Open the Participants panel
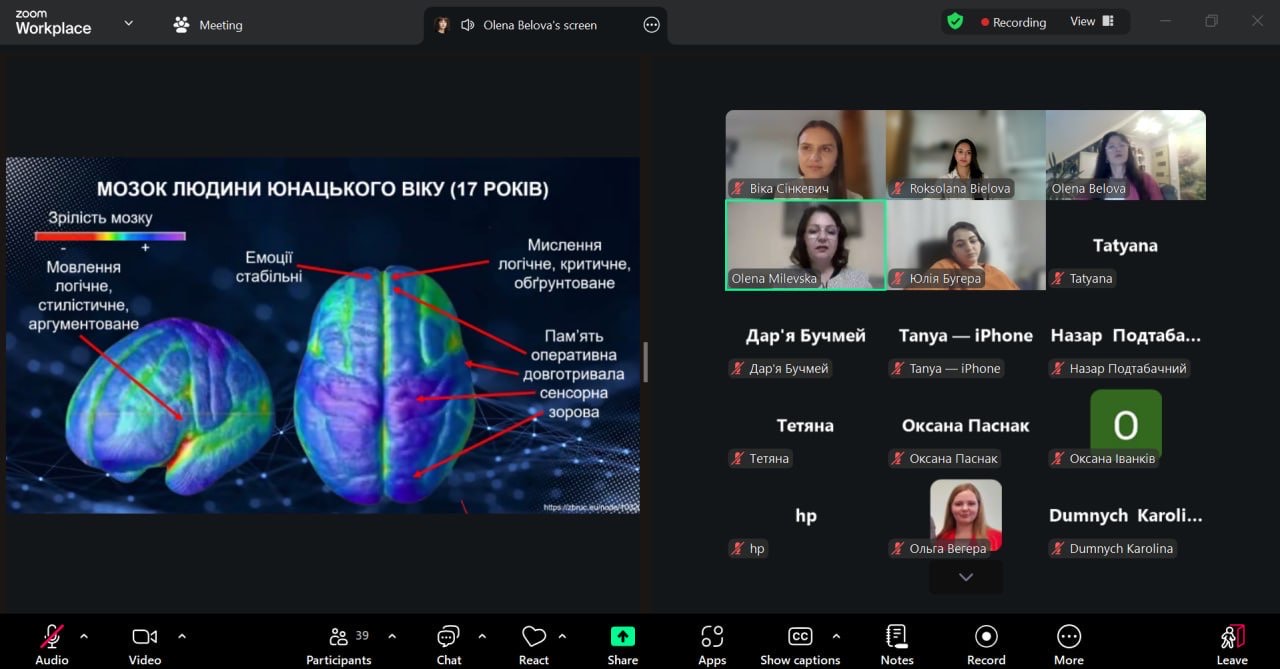Viewport: 1280px width, 669px height. [x=339, y=644]
